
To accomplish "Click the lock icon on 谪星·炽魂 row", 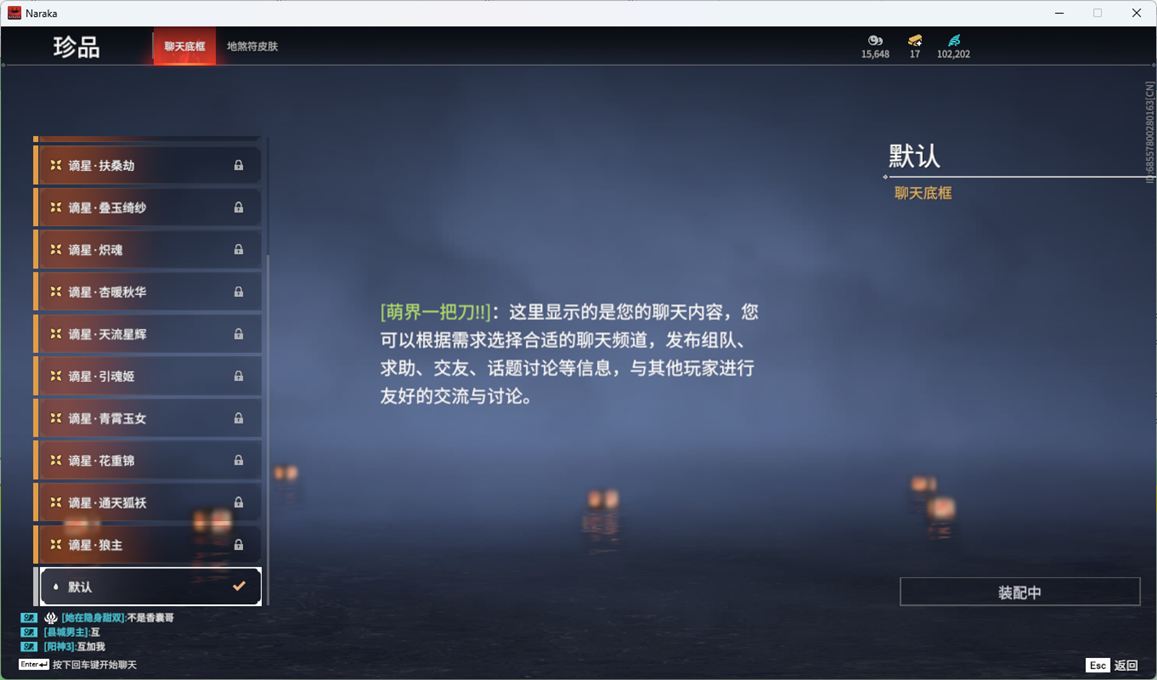I will [238, 249].
